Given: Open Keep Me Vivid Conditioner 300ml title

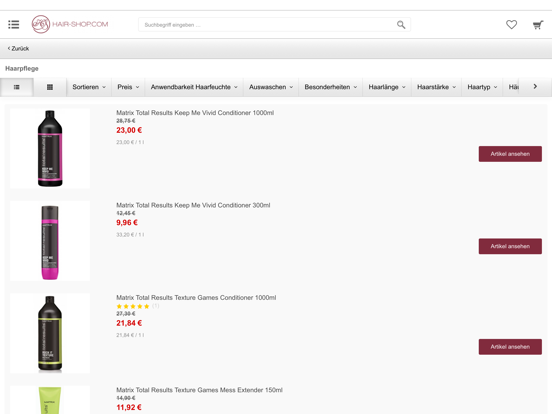Looking at the screenshot, I should click(193, 205).
